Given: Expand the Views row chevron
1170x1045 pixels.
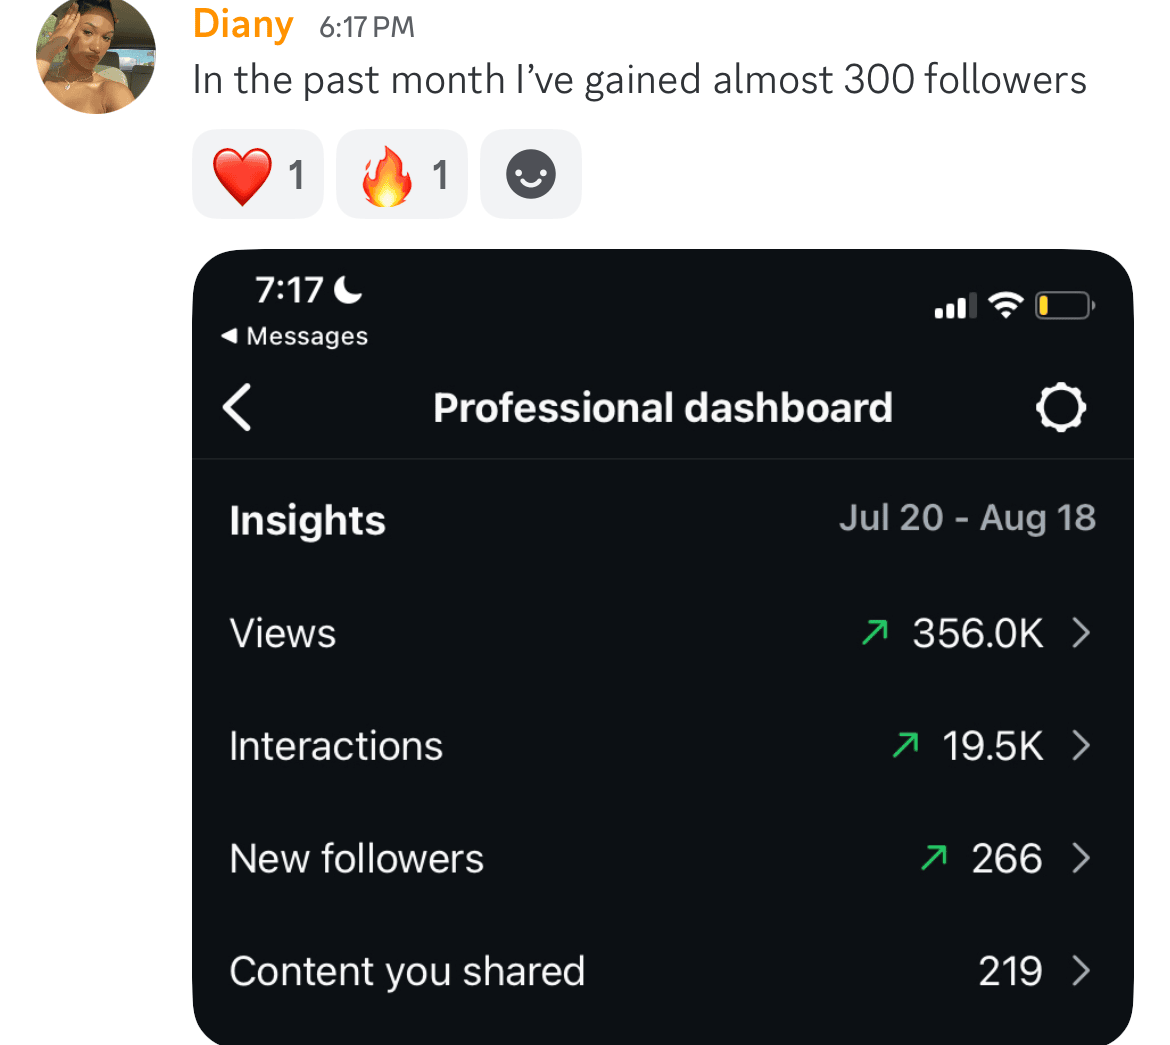Looking at the screenshot, I should click(x=1081, y=633).
